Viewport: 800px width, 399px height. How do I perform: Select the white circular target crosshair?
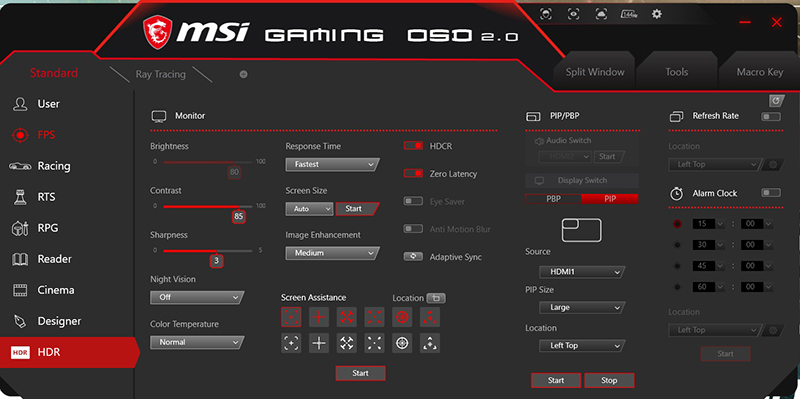point(402,343)
